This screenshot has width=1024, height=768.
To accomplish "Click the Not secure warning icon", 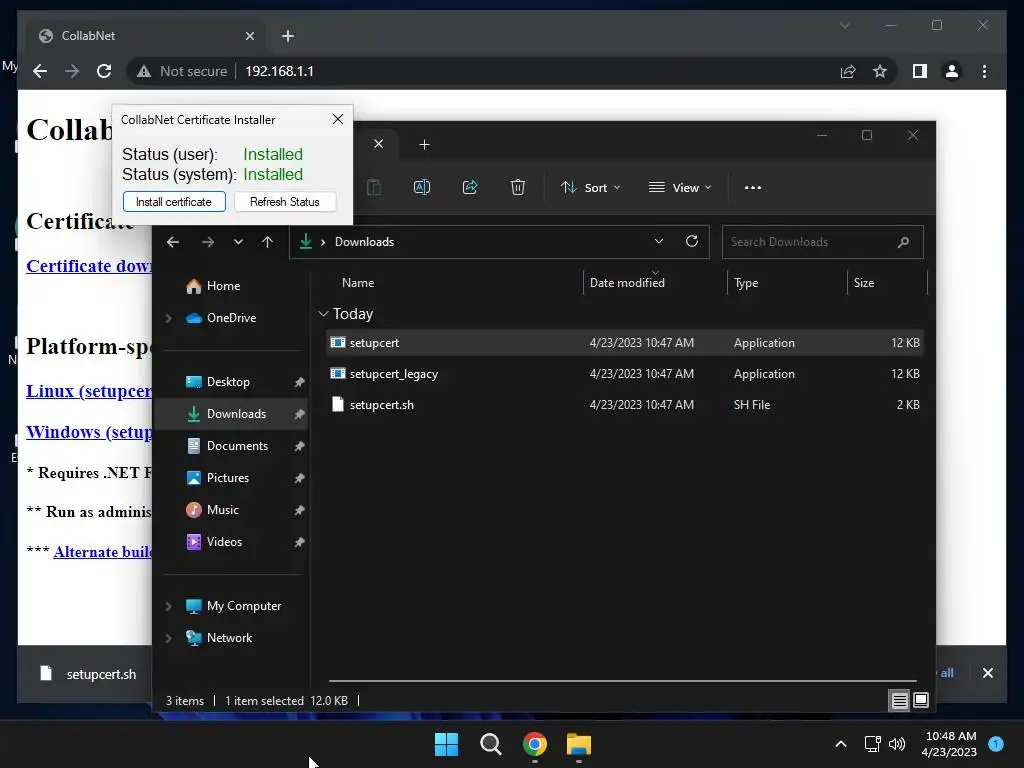I will click(x=144, y=71).
